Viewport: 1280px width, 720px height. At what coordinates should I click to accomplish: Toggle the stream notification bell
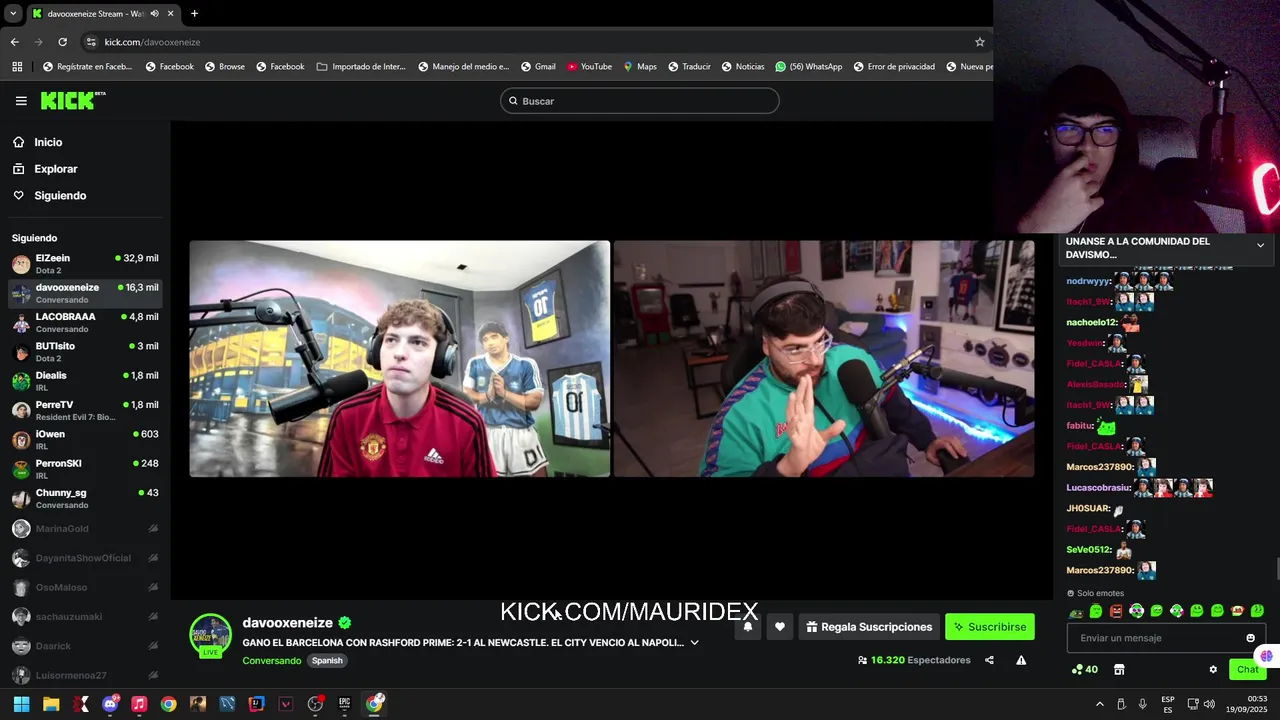click(x=747, y=627)
